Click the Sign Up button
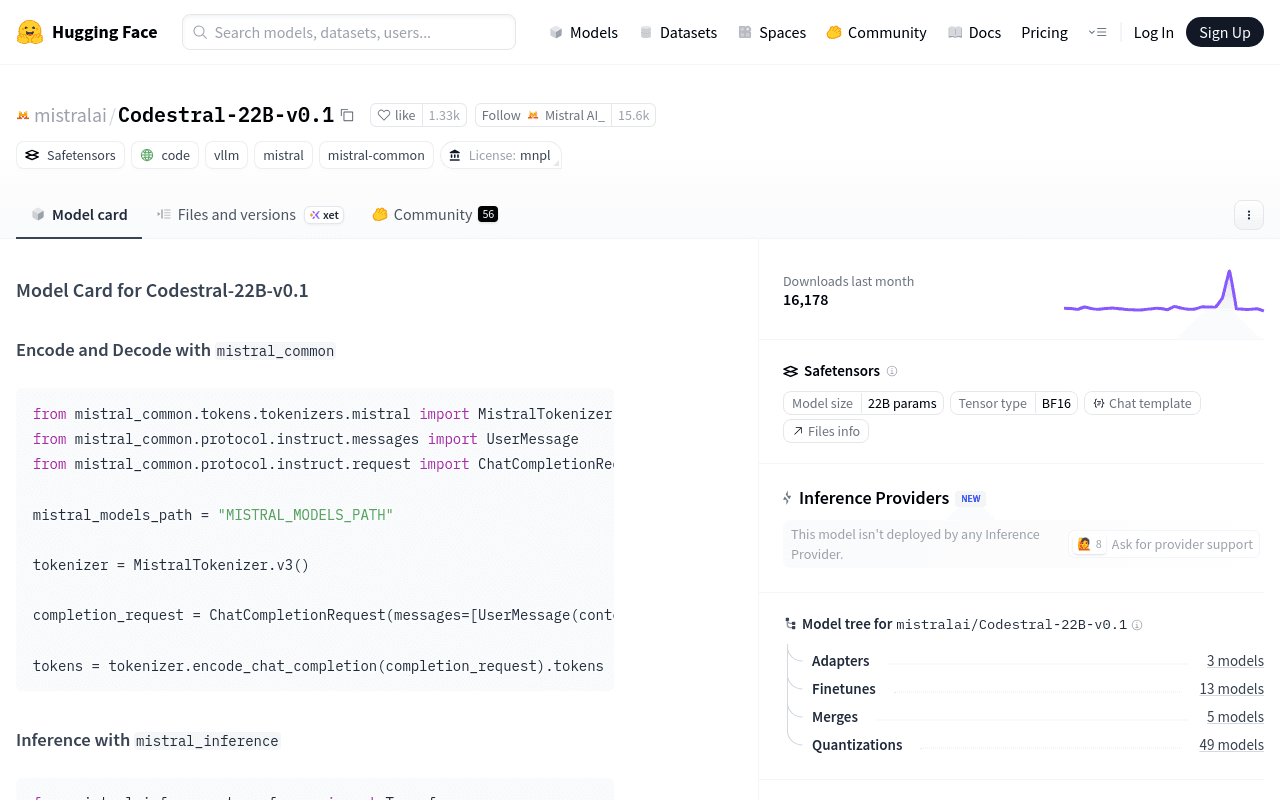Image resolution: width=1280 pixels, height=800 pixels. click(1225, 32)
